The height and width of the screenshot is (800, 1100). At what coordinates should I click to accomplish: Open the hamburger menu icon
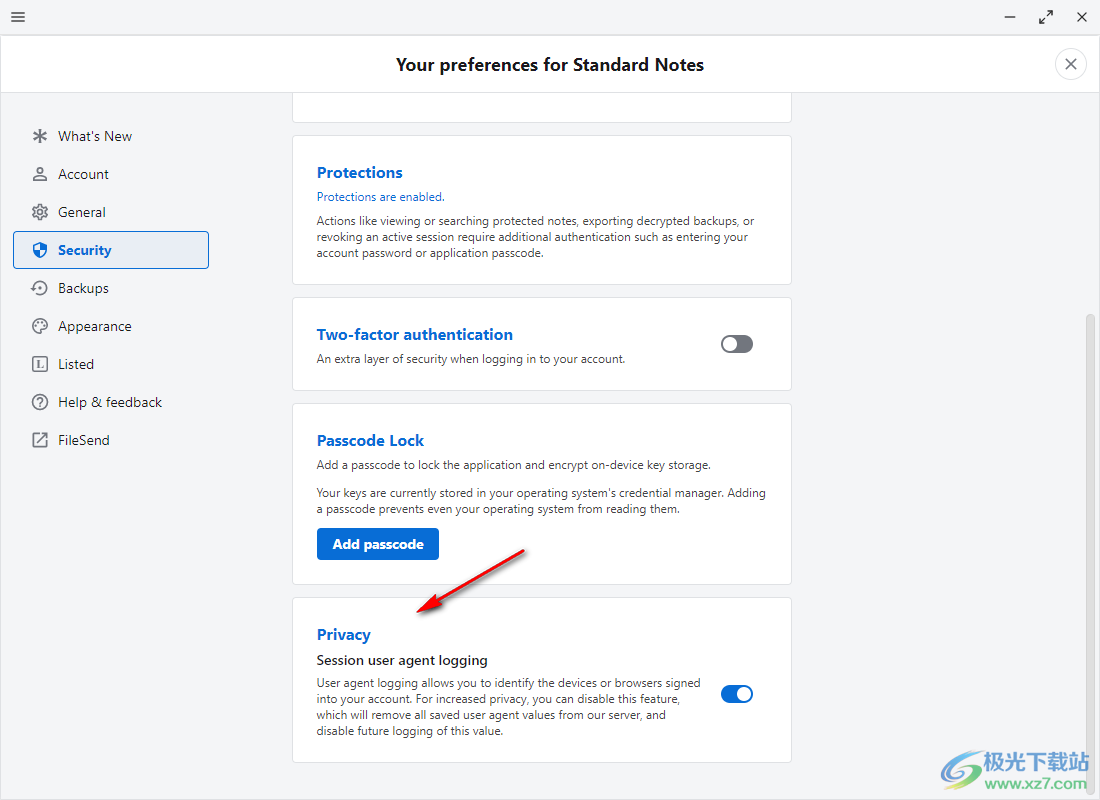pyautogui.click(x=18, y=17)
